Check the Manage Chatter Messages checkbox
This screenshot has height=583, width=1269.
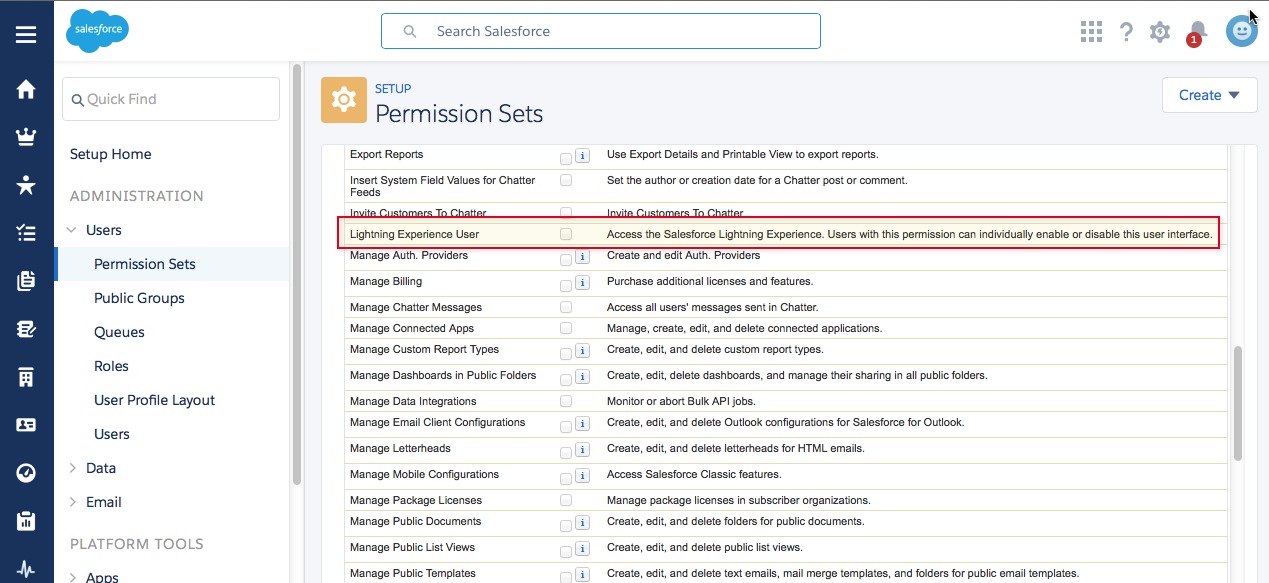click(566, 307)
